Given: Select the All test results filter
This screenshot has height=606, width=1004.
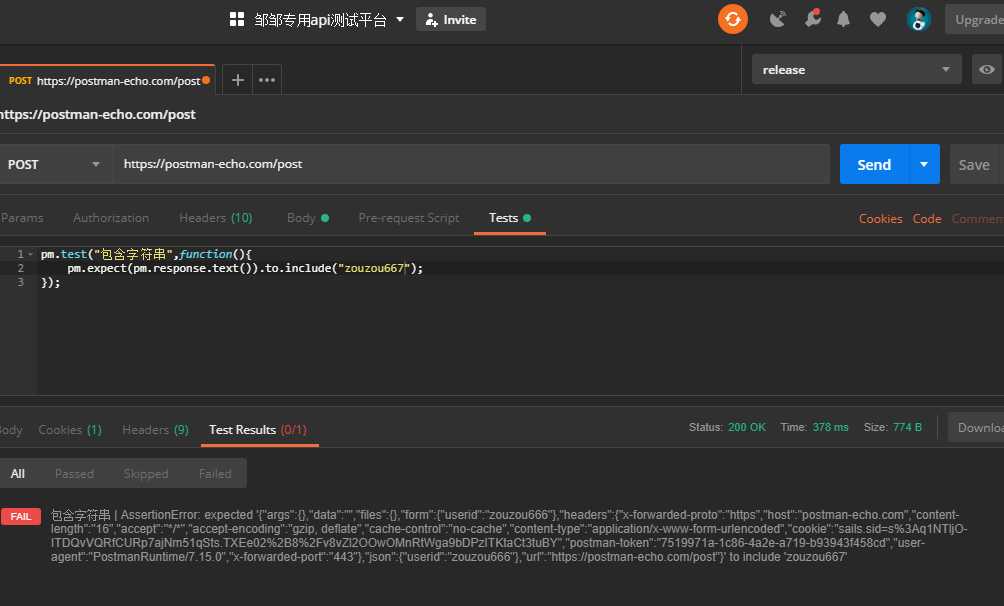Looking at the screenshot, I should (x=17, y=473).
